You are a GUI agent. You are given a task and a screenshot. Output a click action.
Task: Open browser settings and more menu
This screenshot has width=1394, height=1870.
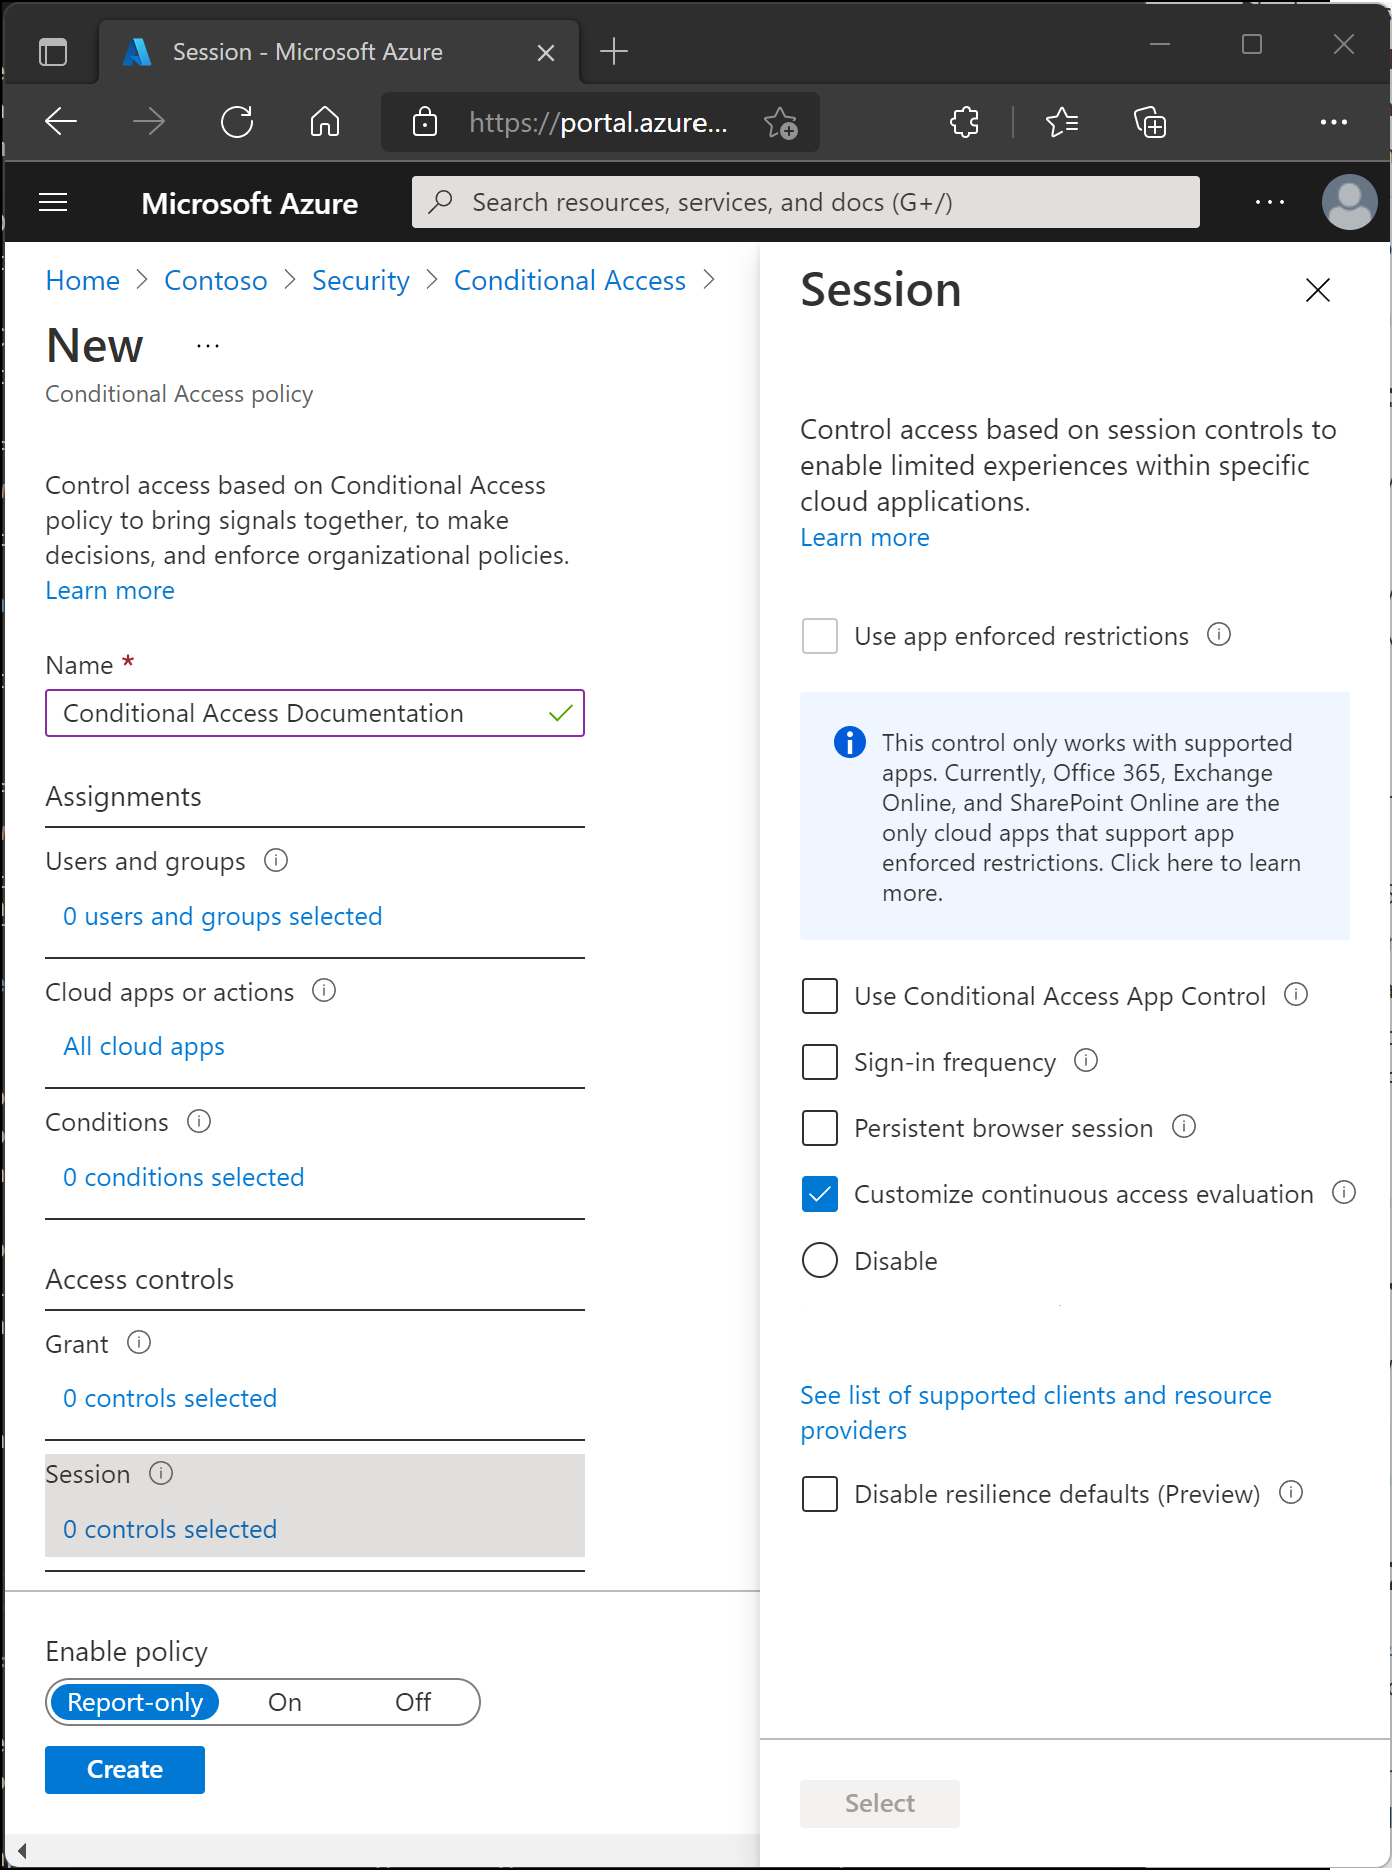[x=1334, y=122]
